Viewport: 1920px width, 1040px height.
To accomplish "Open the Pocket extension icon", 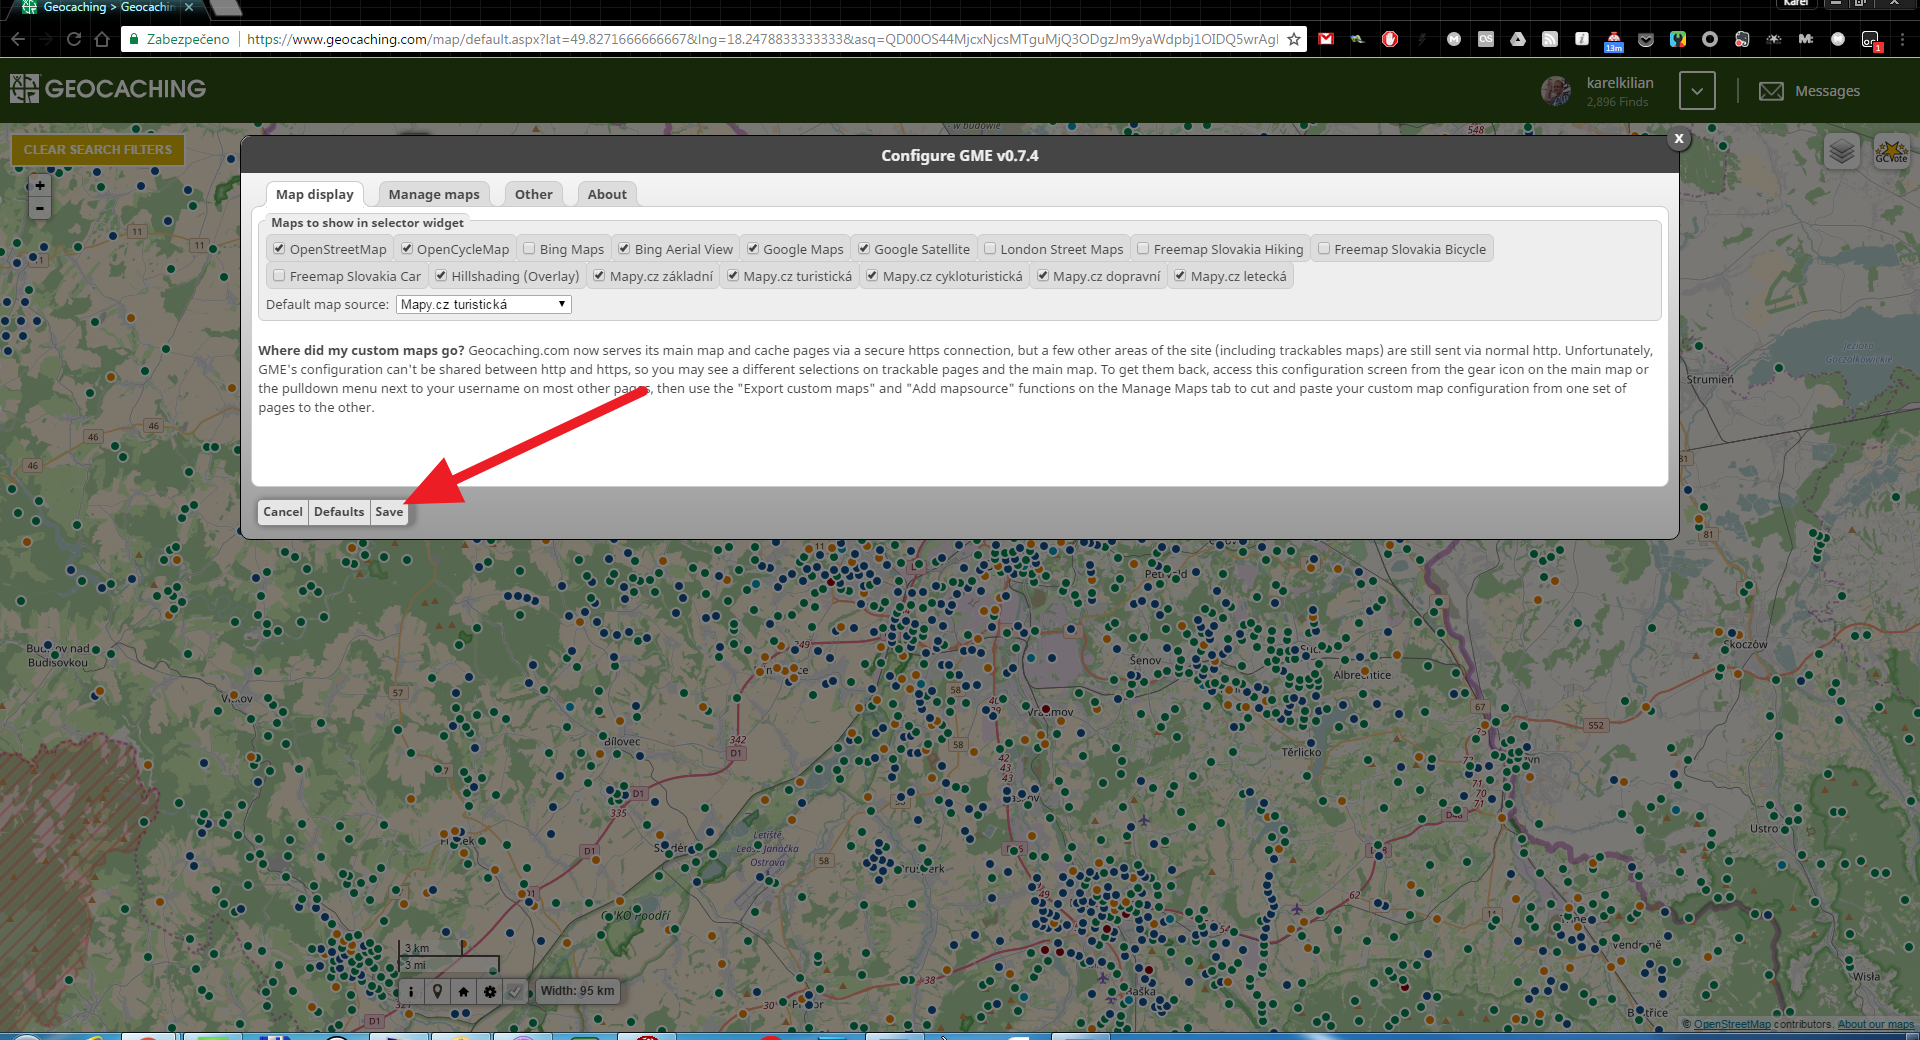I will pos(1646,40).
